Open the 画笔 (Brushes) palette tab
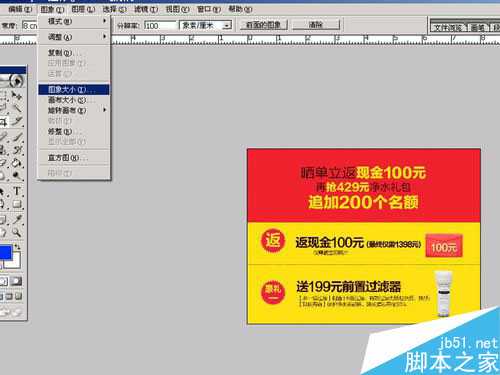Viewport: 500px width, 375px height. point(479,28)
